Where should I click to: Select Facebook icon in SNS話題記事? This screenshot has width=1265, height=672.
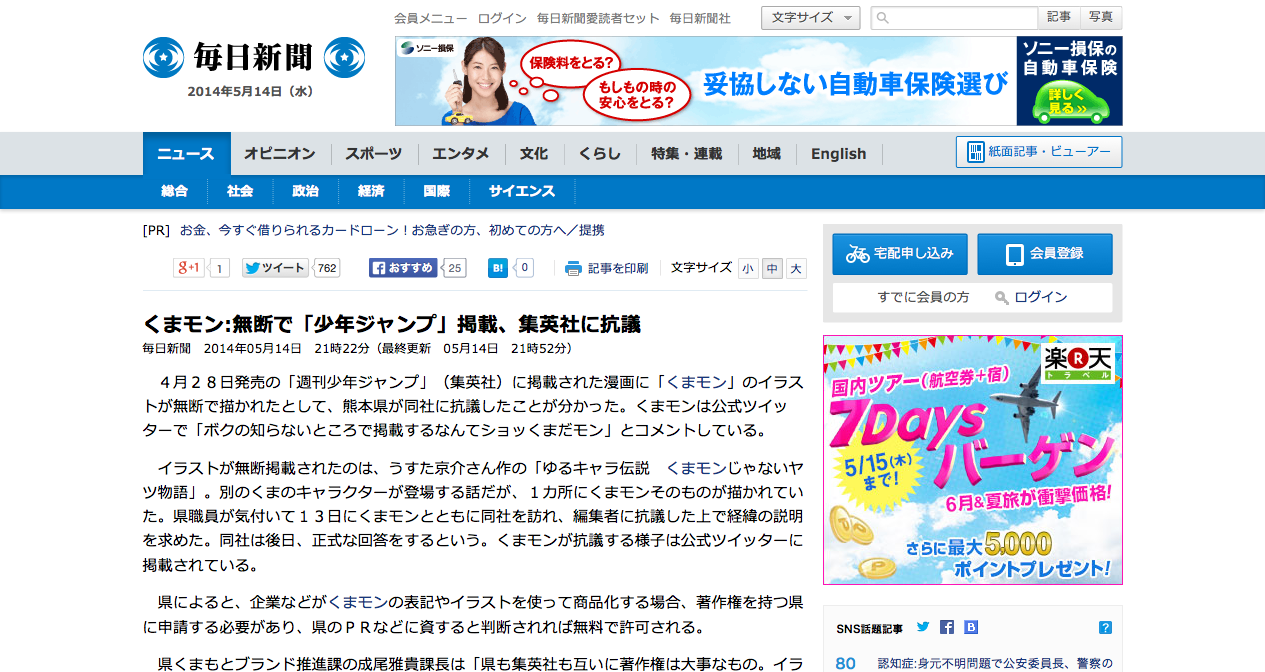click(x=947, y=628)
